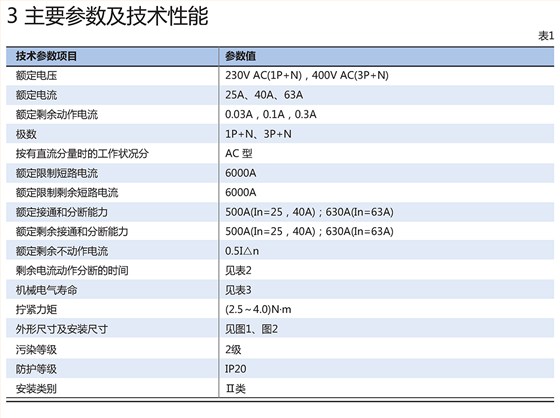Click the section heading 主要参数及技术性能
This screenshot has height=418, width=560.
116,16
